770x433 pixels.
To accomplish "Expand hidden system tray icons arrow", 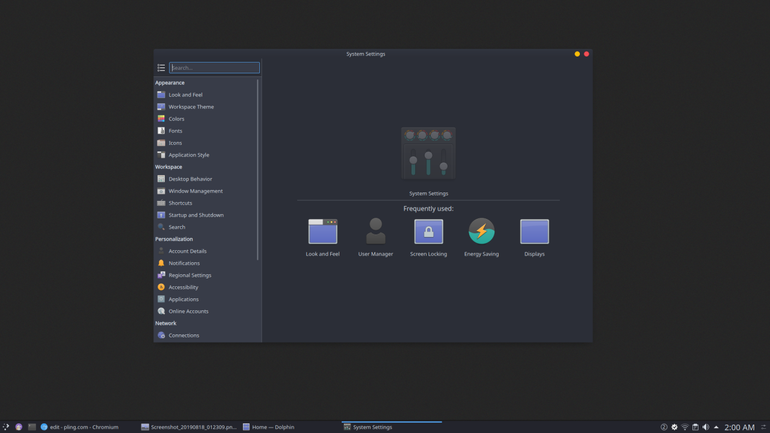I will [716, 427].
